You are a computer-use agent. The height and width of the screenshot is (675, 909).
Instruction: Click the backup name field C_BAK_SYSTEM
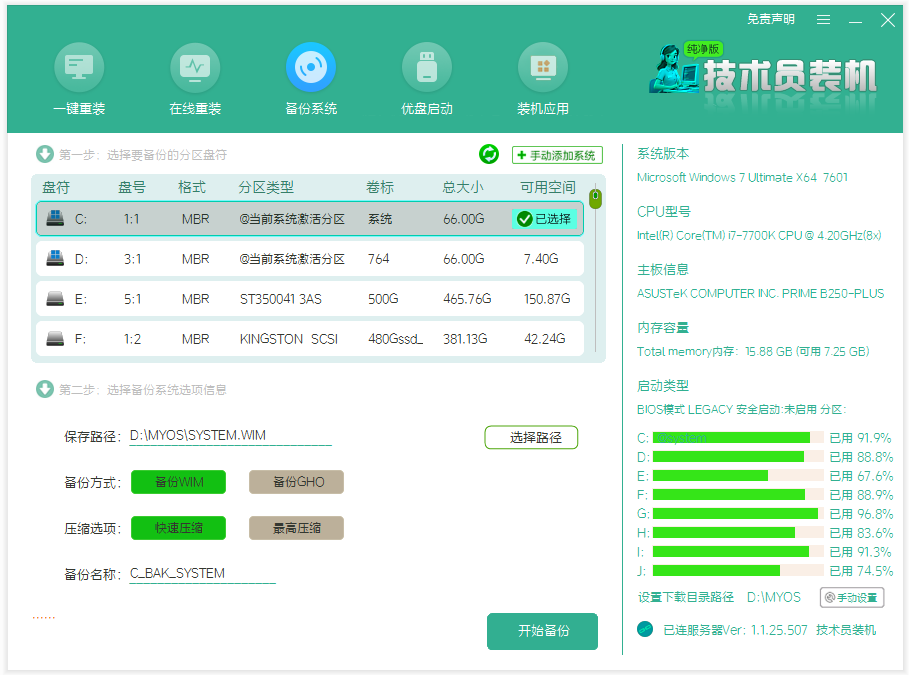pos(202,574)
